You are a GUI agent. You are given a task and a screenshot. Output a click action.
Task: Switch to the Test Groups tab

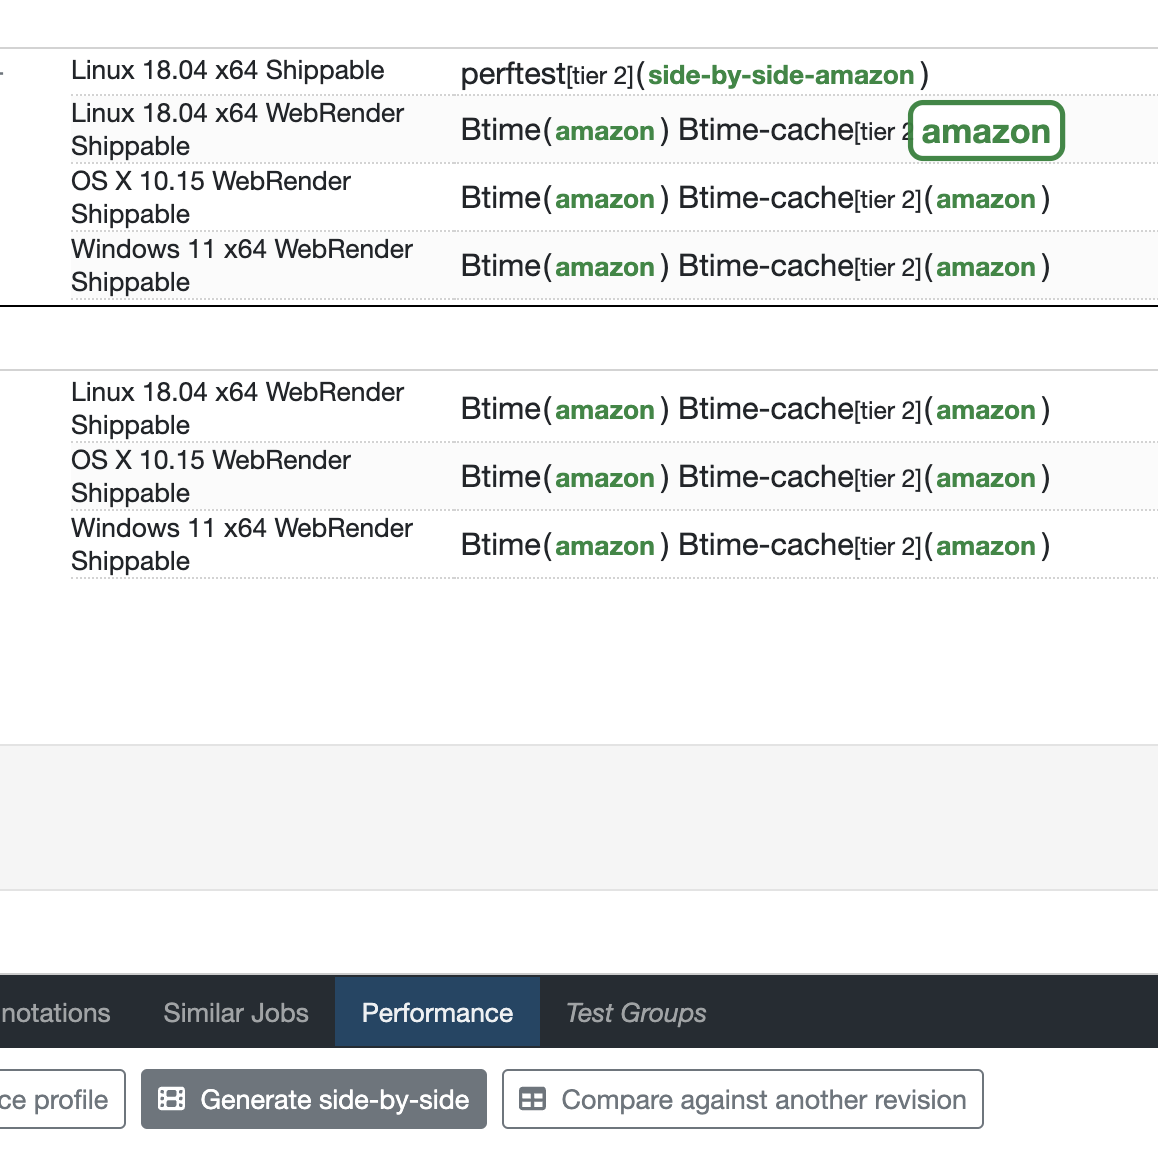[x=636, y=1013]
